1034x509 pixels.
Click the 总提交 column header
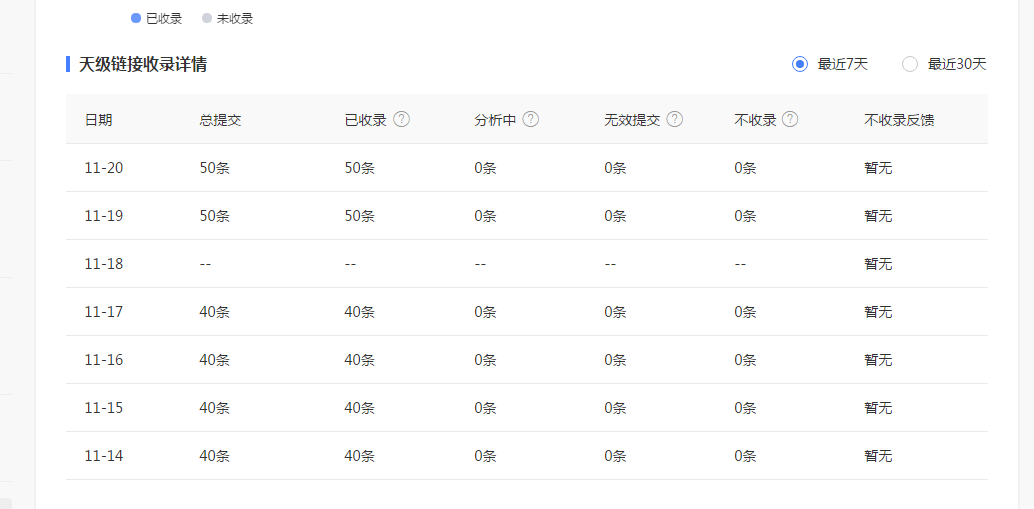(220, 120)
